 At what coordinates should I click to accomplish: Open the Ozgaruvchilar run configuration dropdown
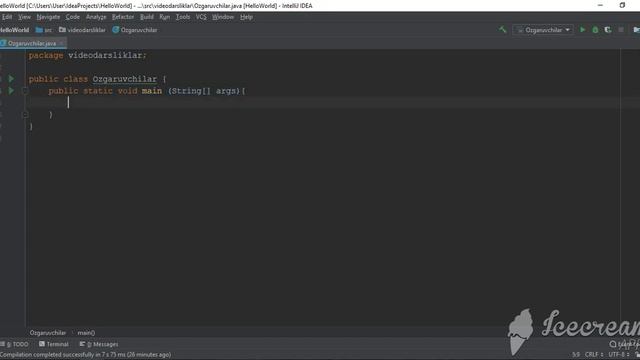click(x=543, y=30)
